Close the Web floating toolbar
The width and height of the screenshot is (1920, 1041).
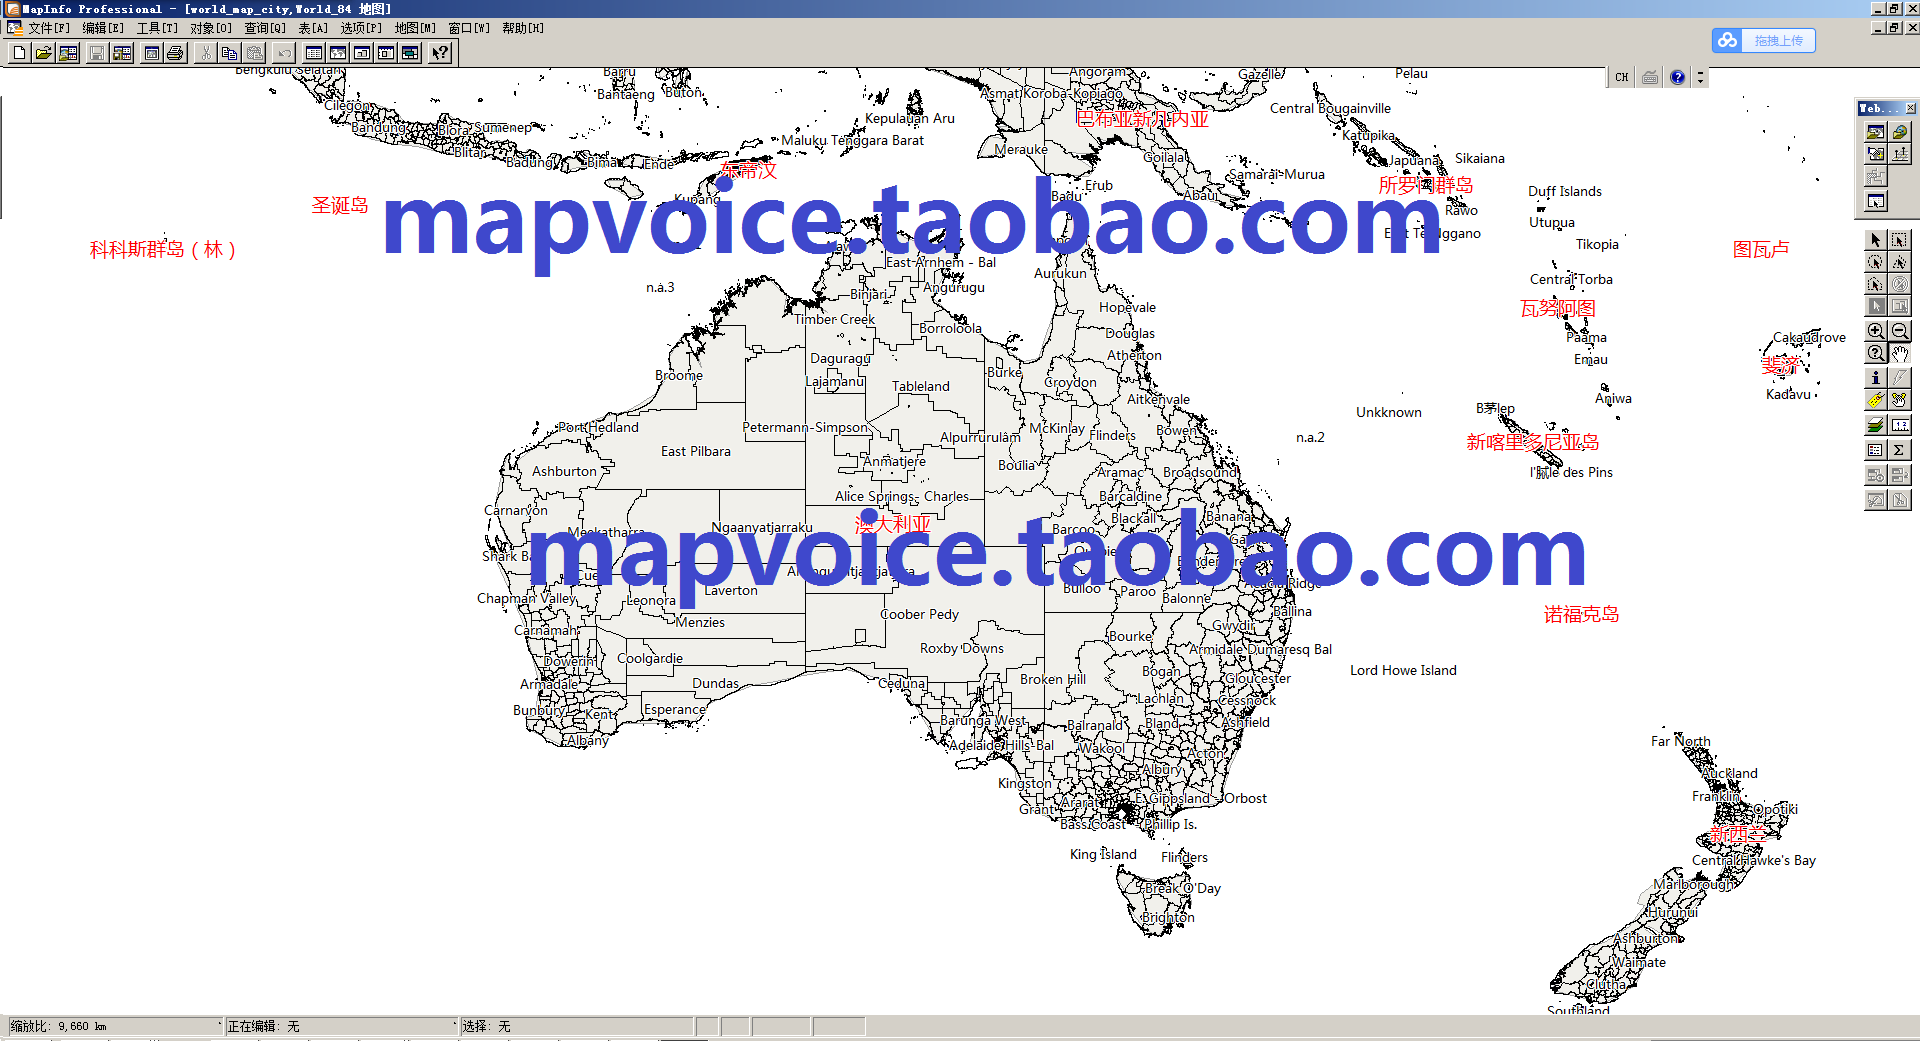(x=1910, y=108)
